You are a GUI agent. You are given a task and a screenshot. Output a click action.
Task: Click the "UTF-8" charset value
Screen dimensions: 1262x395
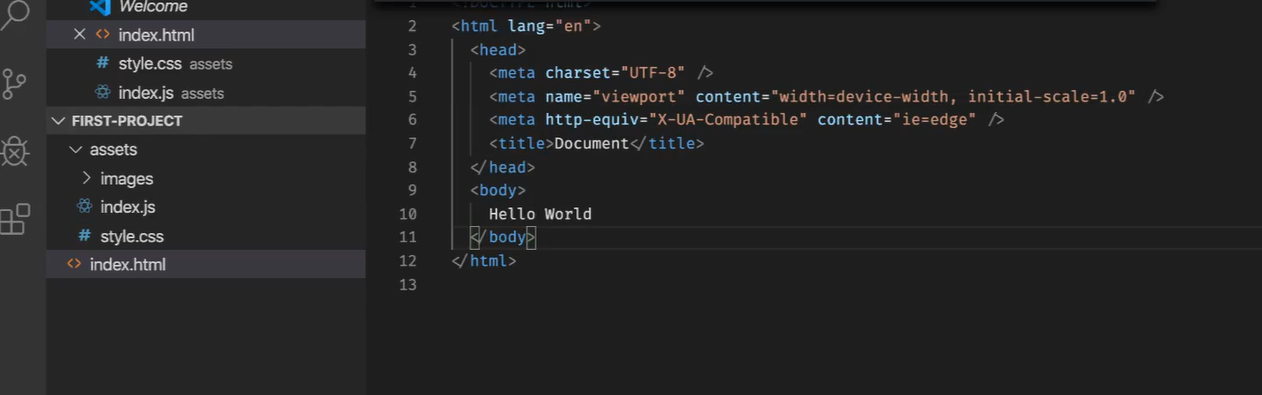coord(653,72)
